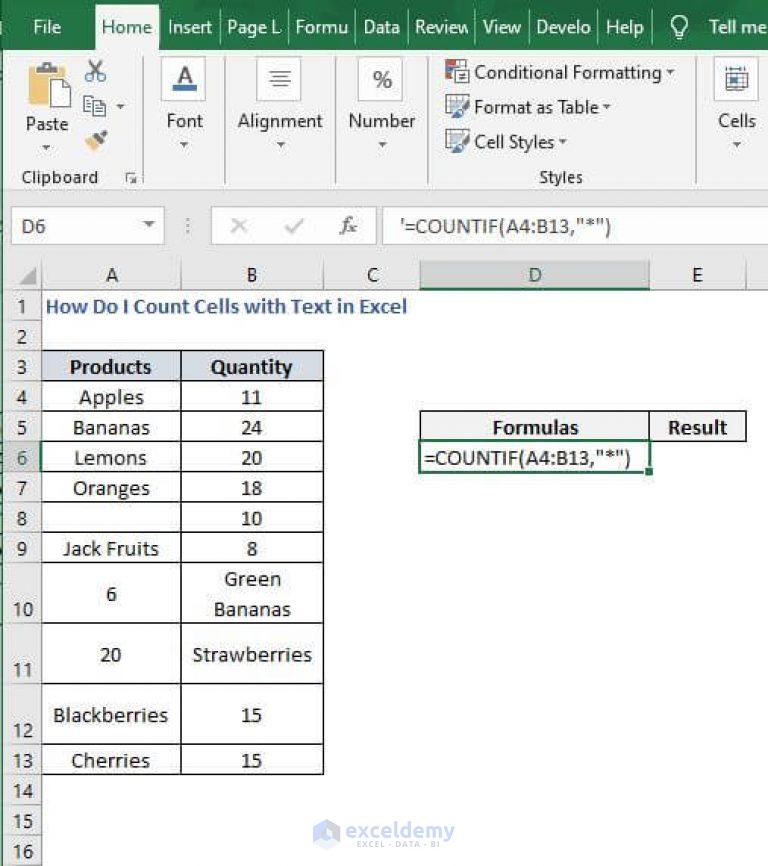
Task: Click the Tell me search box
Action: [x=737, y=27]
